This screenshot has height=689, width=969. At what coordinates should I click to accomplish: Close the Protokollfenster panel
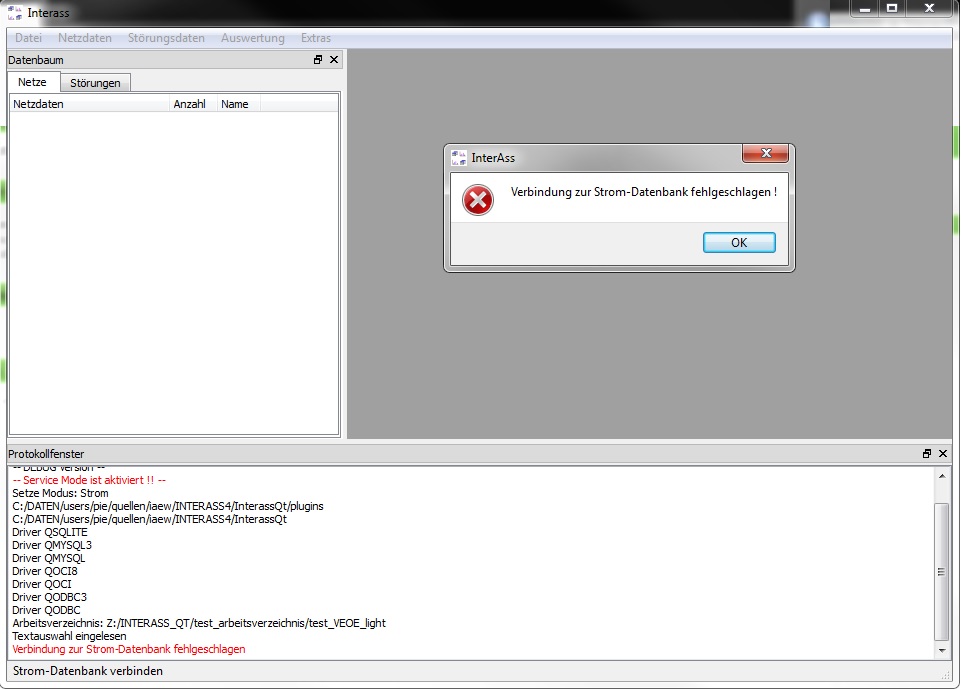[x=943, y=454]
